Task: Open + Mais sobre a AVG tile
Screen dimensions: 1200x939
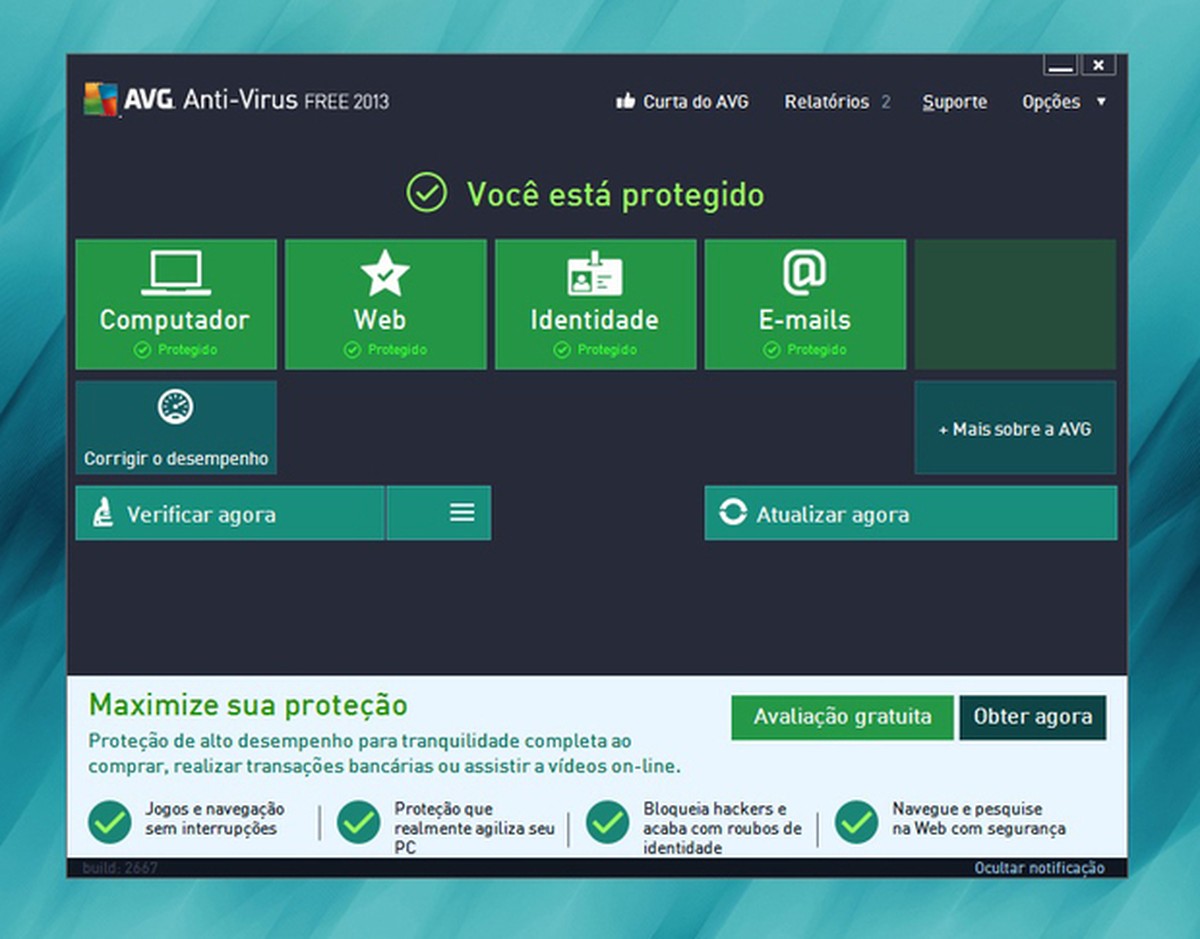Action: [x=1015, y=427]
